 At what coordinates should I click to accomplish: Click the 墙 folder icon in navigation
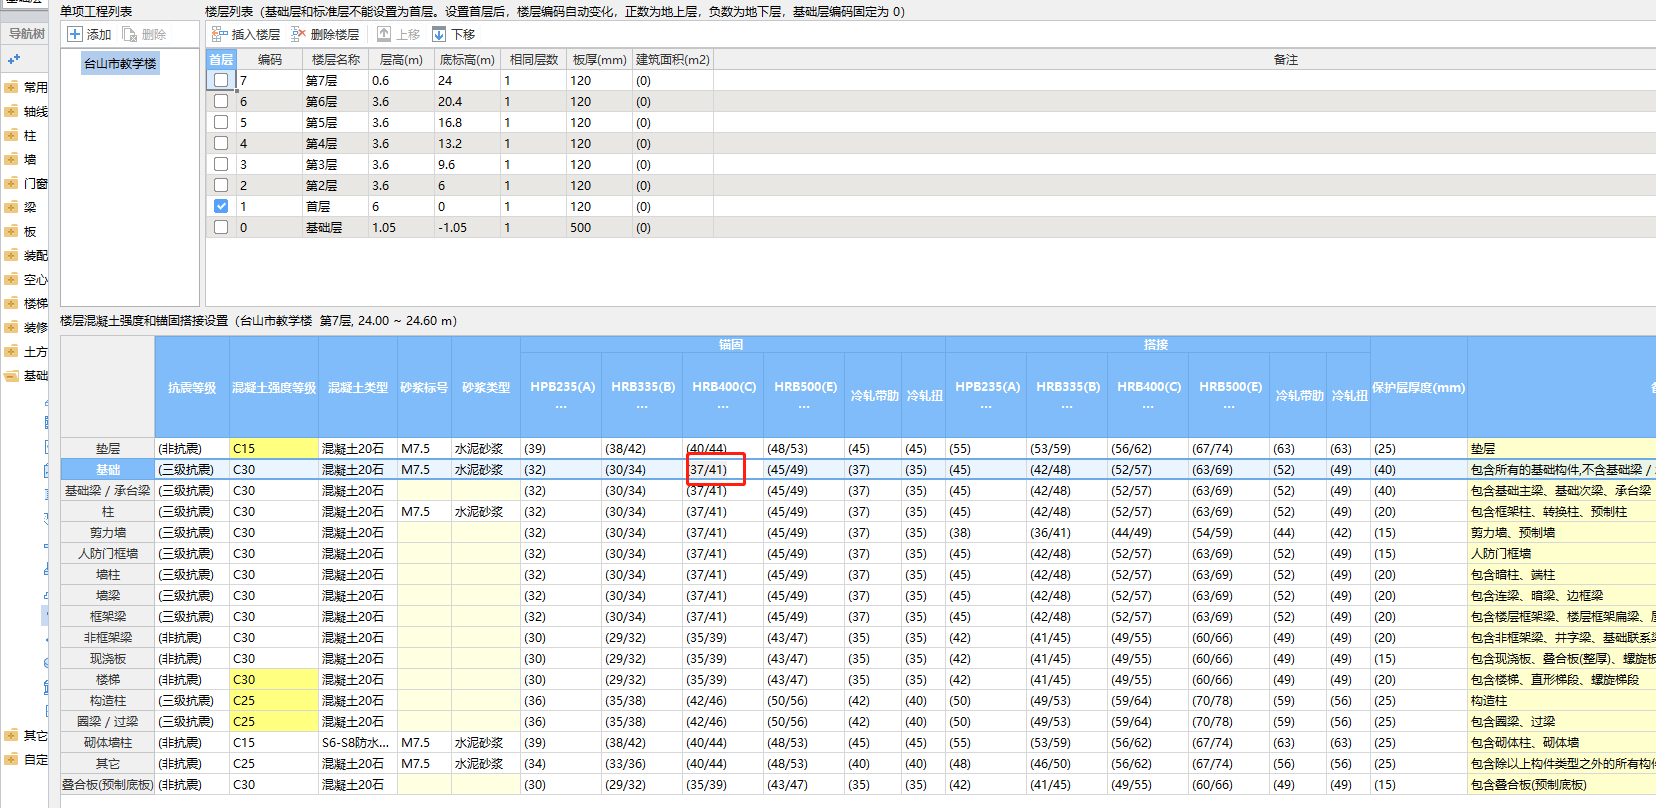11,159
